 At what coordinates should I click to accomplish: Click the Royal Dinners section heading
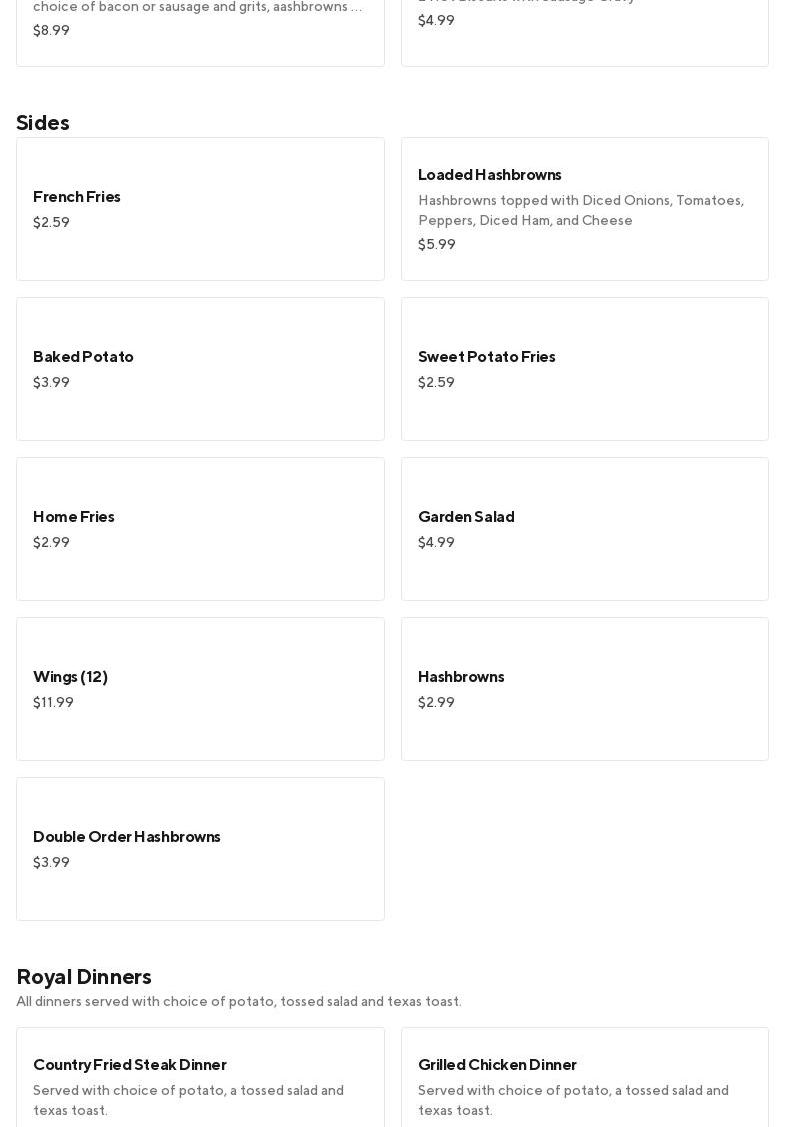point(84,976)
